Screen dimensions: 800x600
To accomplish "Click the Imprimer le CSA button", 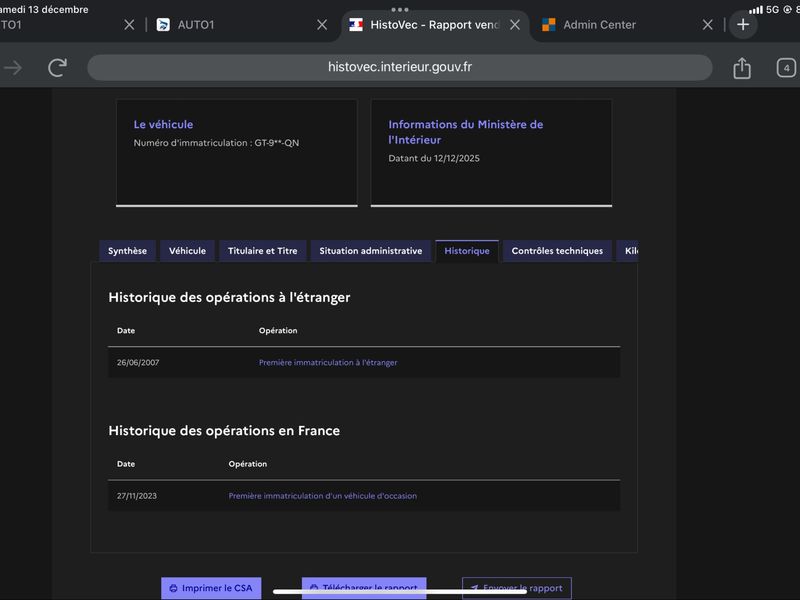I will click(x=210, y=588).
